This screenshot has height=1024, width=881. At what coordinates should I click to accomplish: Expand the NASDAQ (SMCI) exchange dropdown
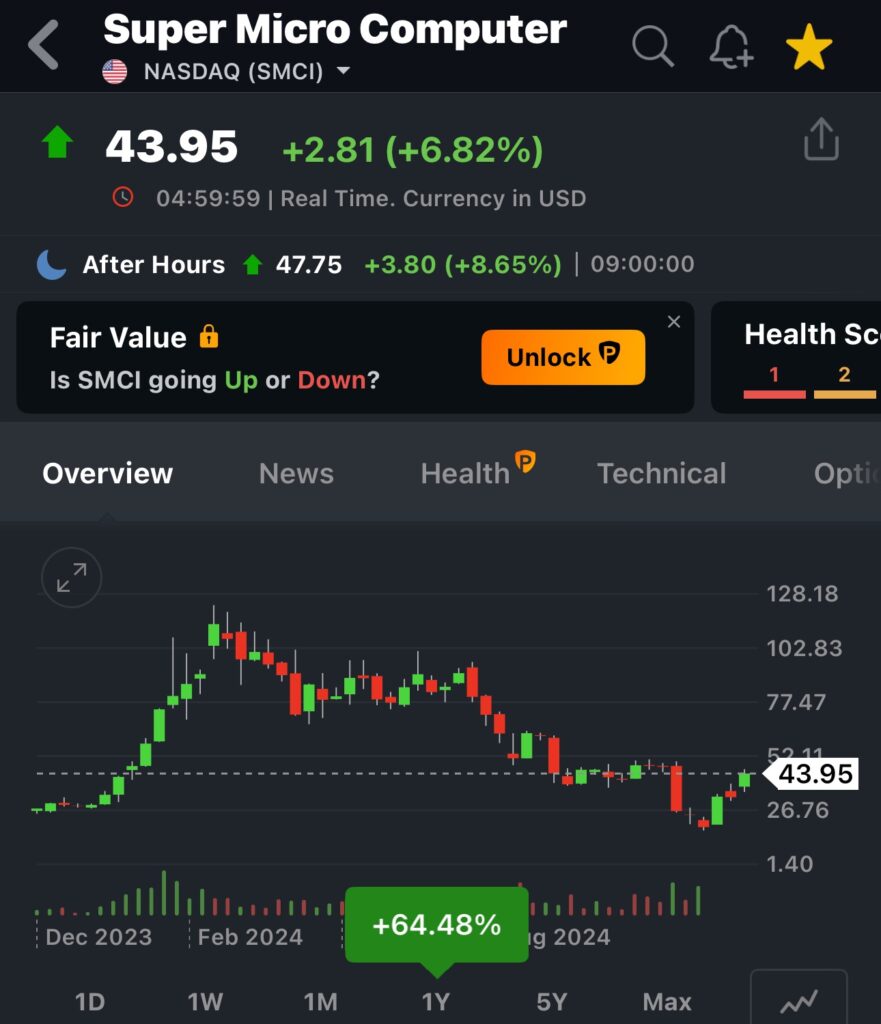[x=343, y=71]
